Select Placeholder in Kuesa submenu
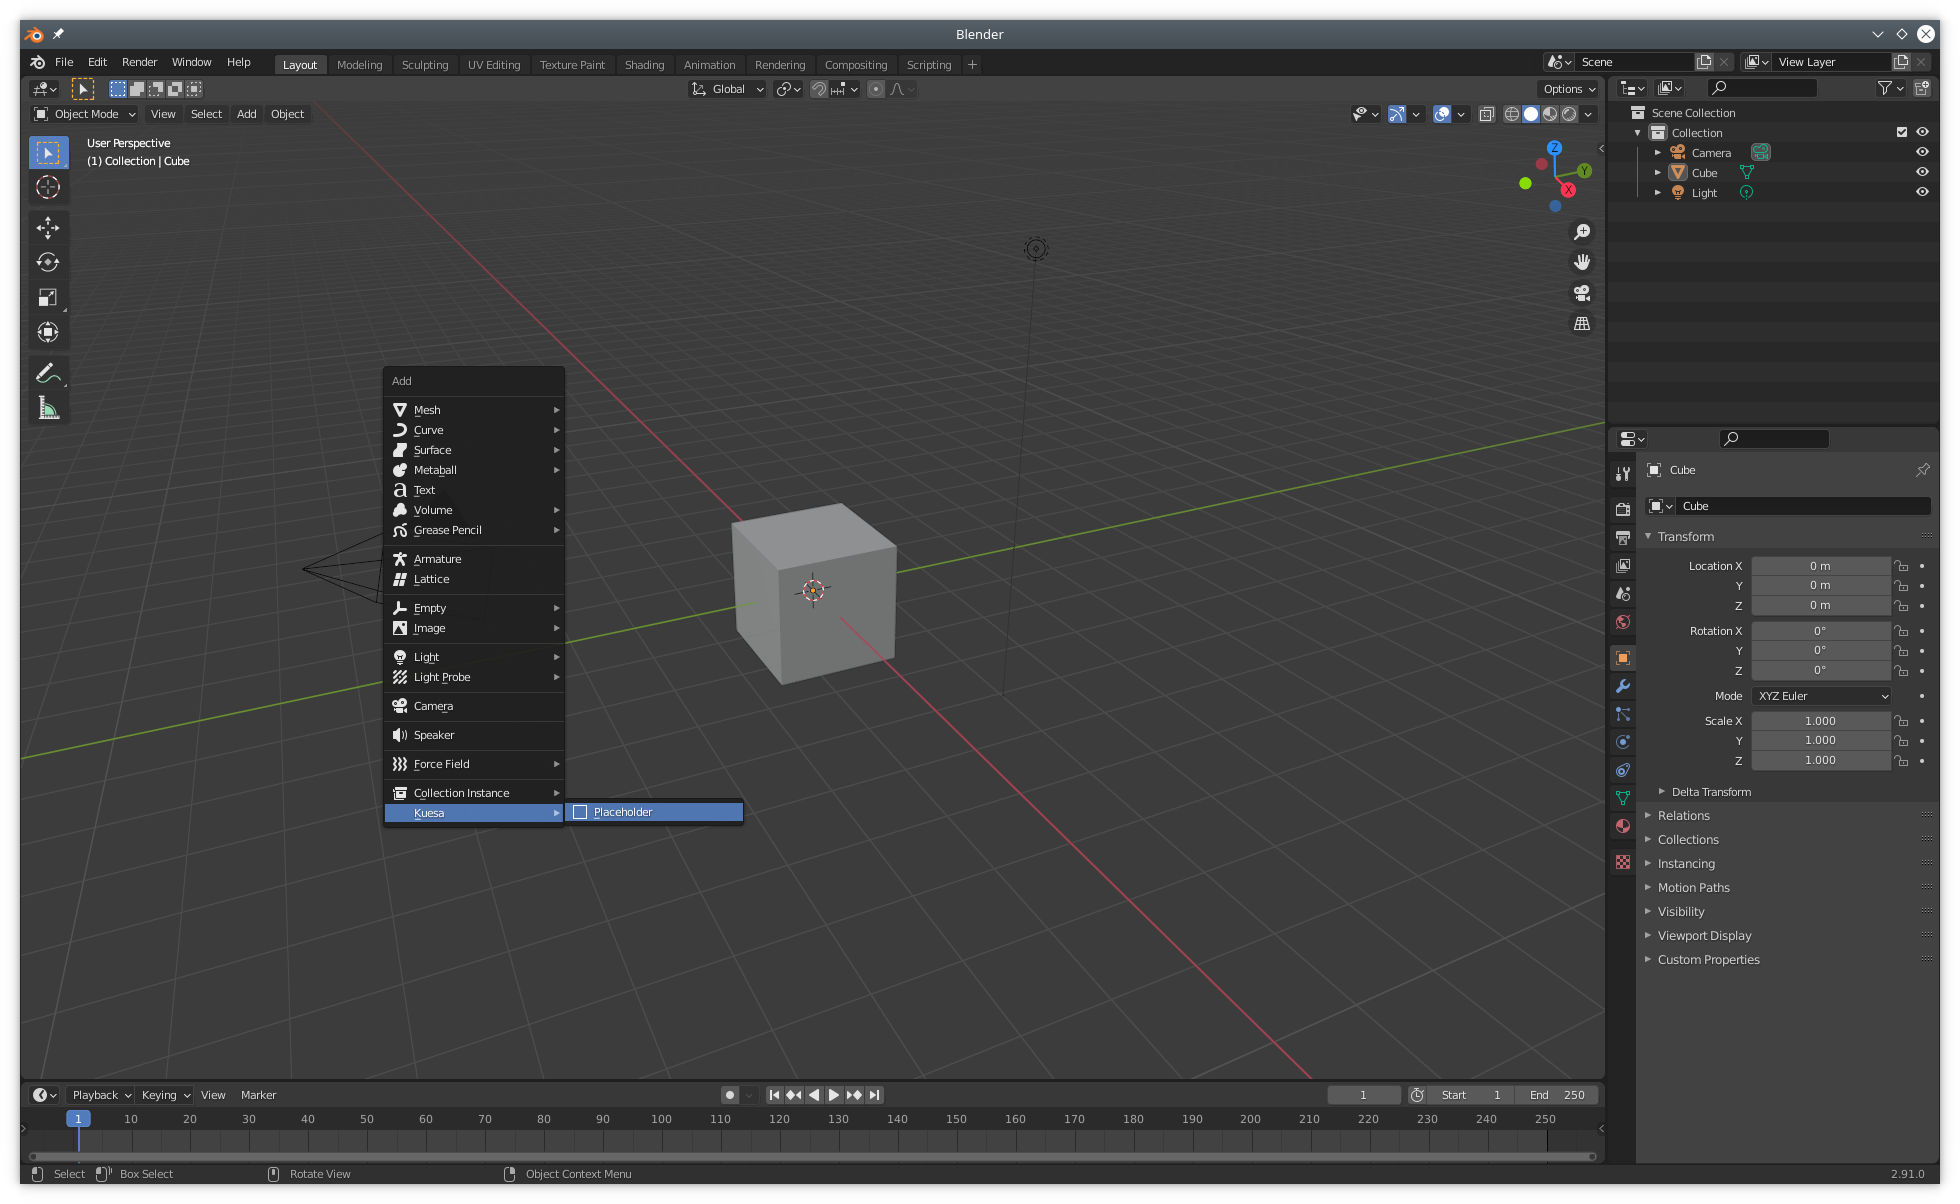Screen dimensions: 1960x1204 654,812
